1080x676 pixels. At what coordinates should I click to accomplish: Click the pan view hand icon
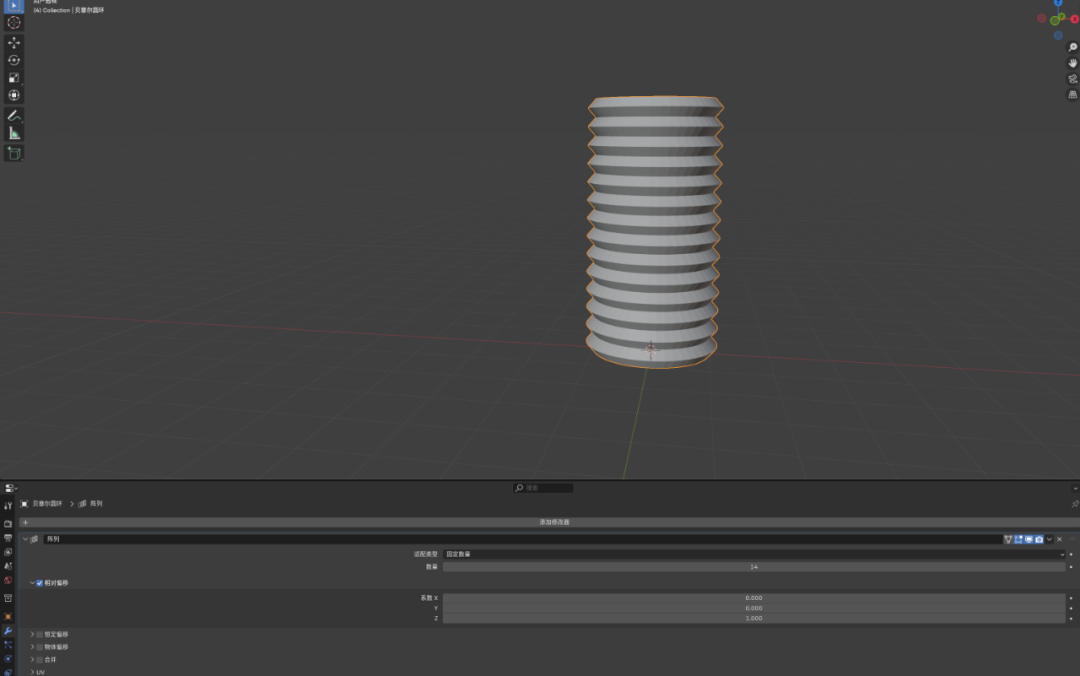pyautogui.click(x=1072, y=63)
